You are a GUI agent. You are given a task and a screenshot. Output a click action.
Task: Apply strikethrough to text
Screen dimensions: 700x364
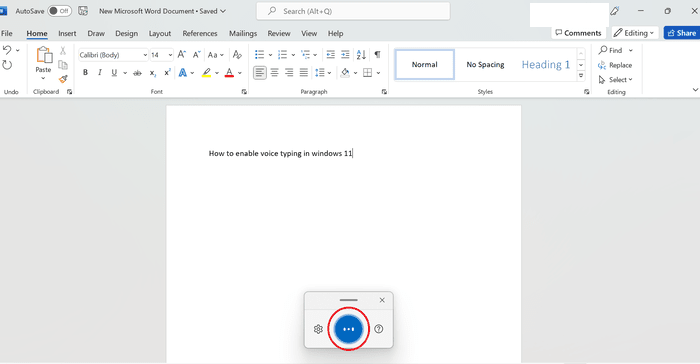coord(138,73)
